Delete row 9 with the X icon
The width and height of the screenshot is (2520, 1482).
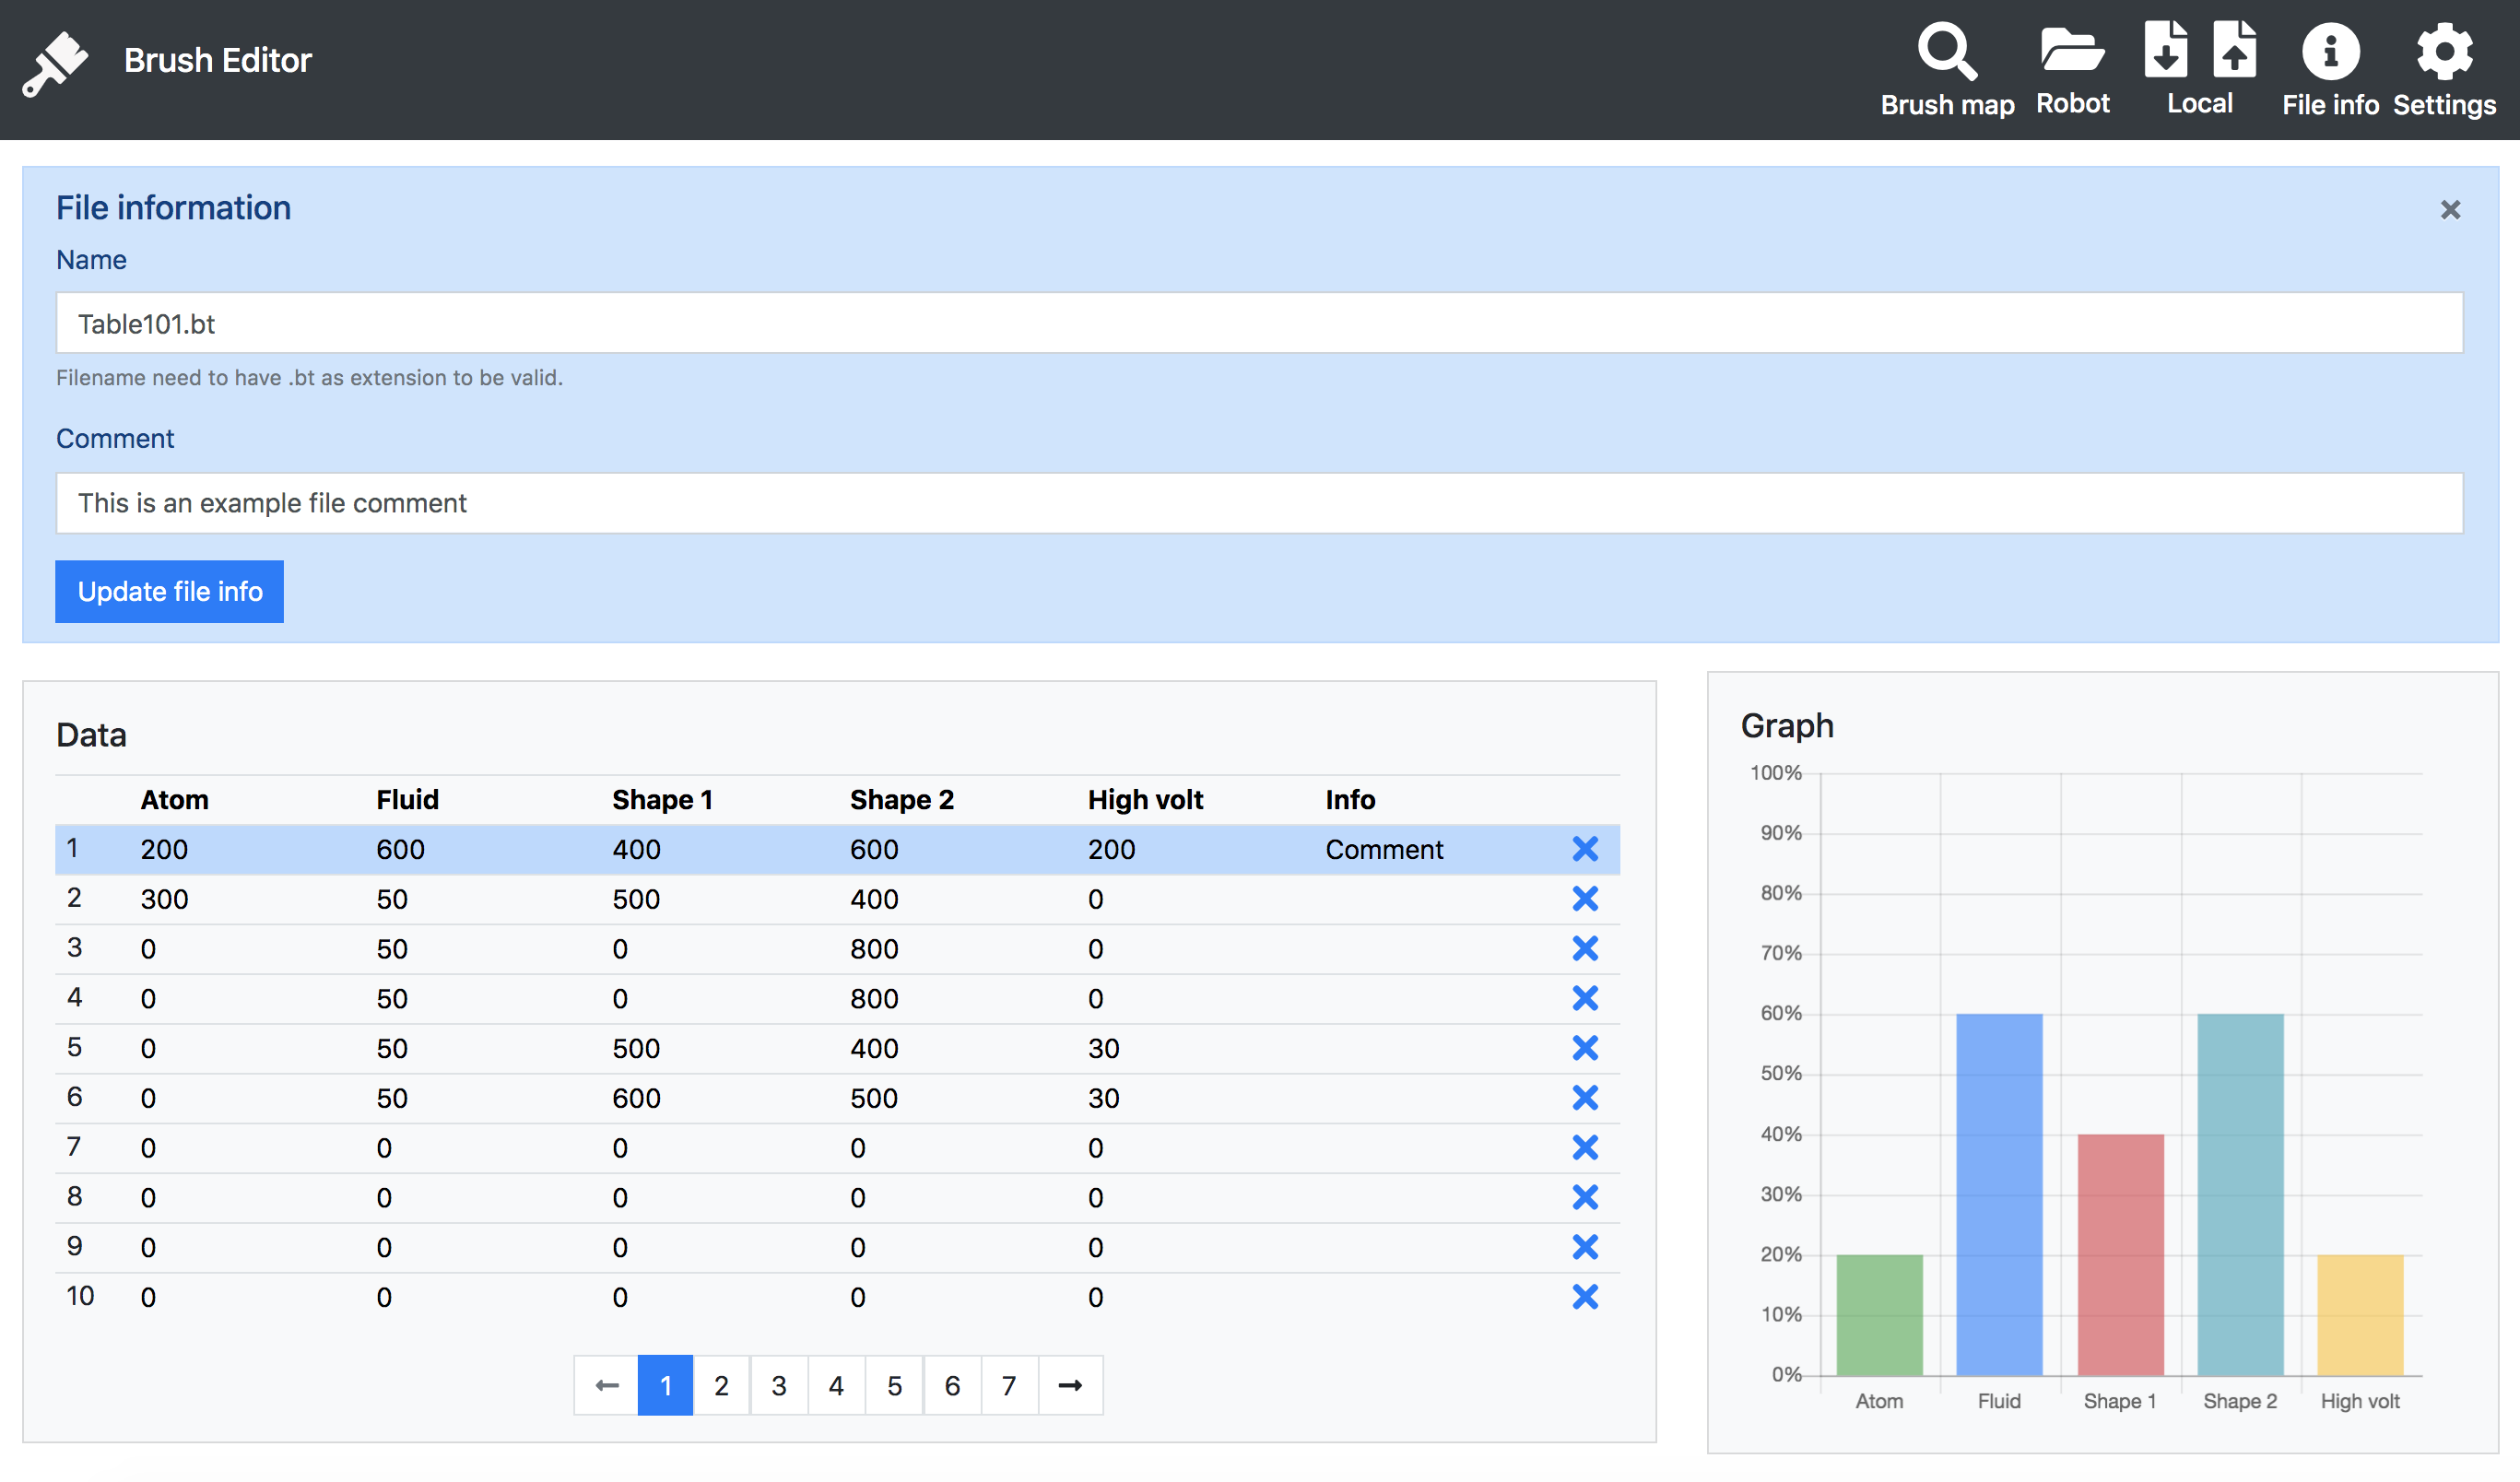(1584, 1247)
